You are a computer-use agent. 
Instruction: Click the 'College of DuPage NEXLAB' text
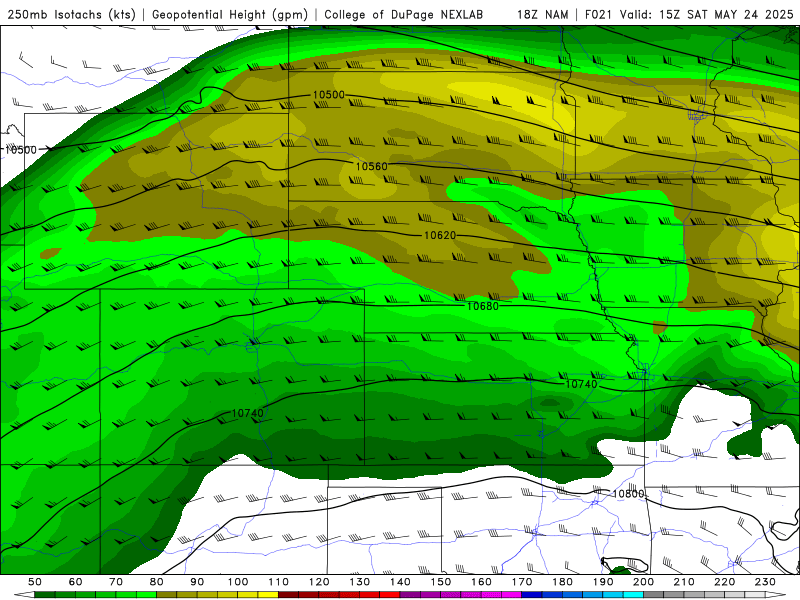coord(404,14)
